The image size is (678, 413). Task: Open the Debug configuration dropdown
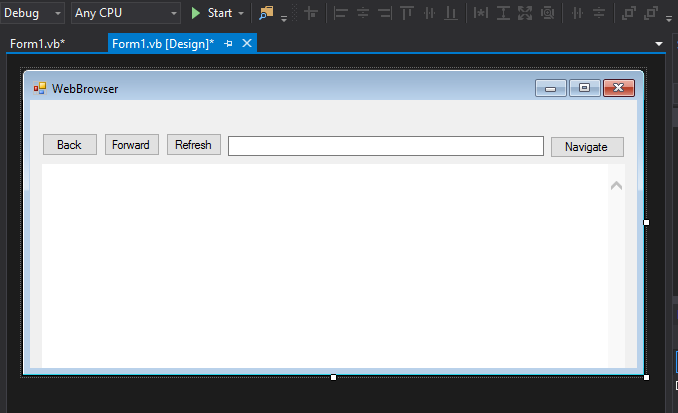tap(32, 13)
